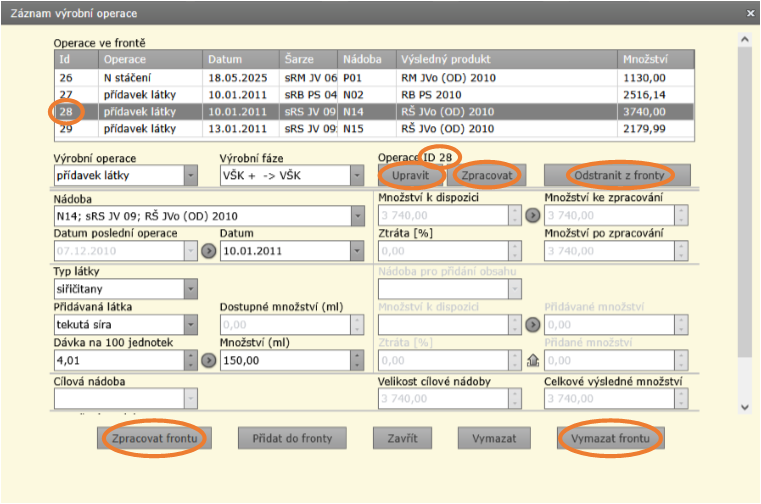This screenshot has width=761, height=504.
Task: Open the Výrobní fáze dropdown
Action: (x=357, y=176)
